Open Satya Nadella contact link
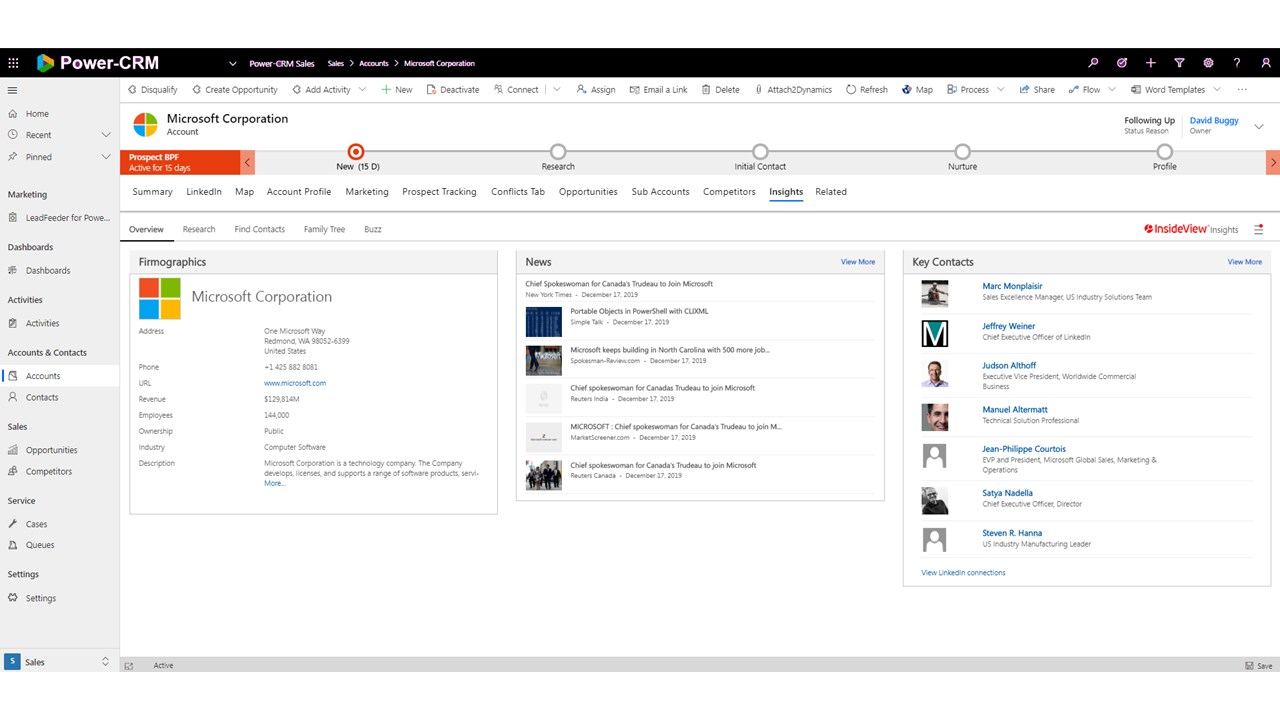The image size is (1280, 720). pos(1007,493)
